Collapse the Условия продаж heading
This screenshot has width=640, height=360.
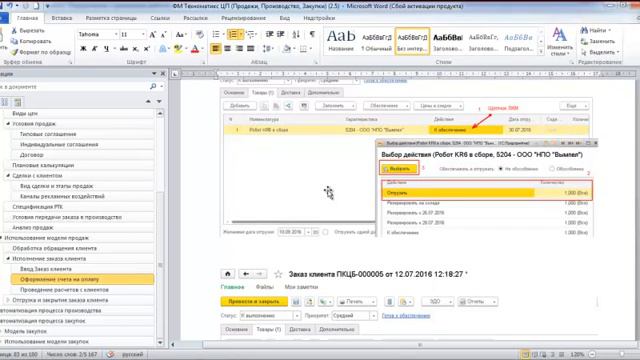point(8,124)
